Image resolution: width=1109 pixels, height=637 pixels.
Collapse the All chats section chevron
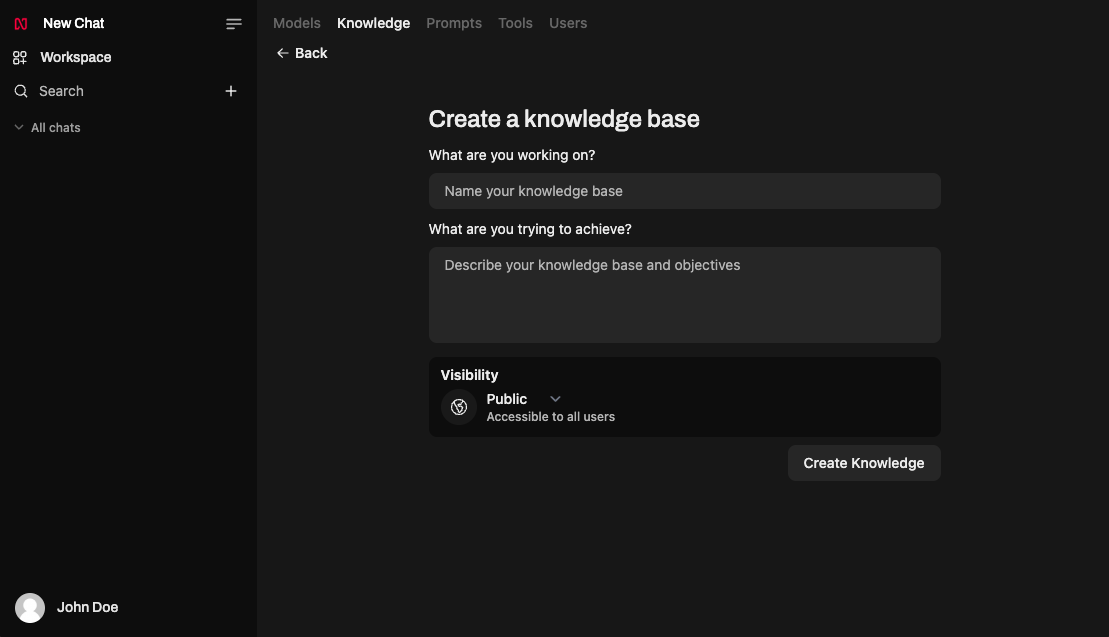pyautogui.click(x=19, y=127)
